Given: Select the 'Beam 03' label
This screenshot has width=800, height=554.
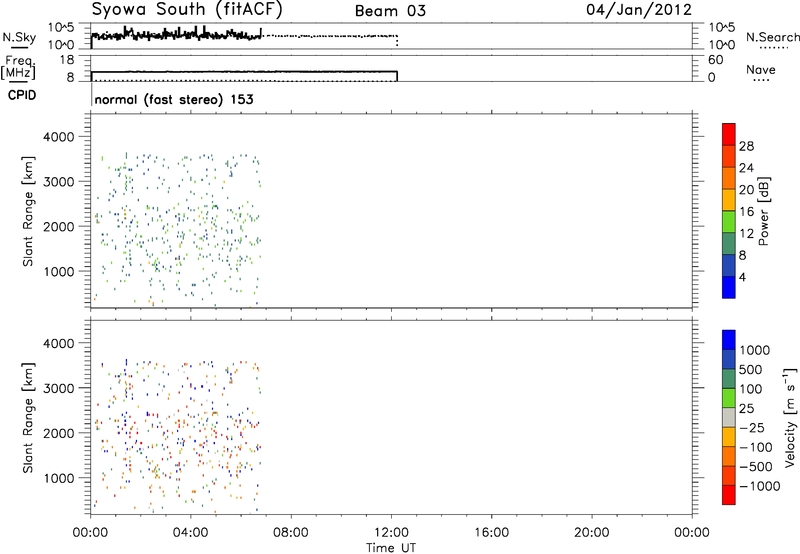Looking at the screenshot, I should (x=390, y=11).
